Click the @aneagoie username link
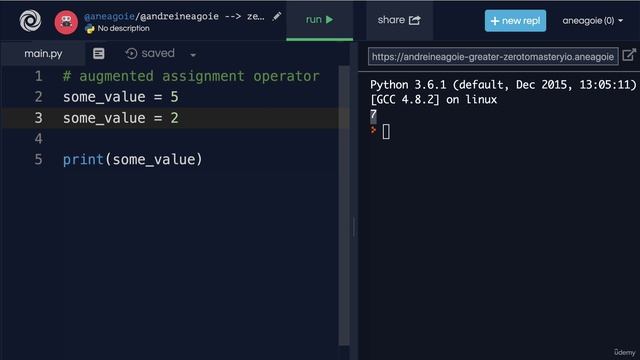The width and height of the screenshot is (640, 360). click(x=109, y=16)
